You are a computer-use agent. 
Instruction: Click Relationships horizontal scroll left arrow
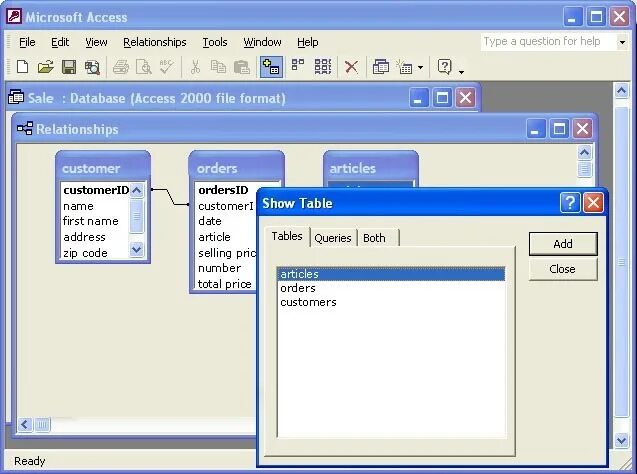(25, 425)
